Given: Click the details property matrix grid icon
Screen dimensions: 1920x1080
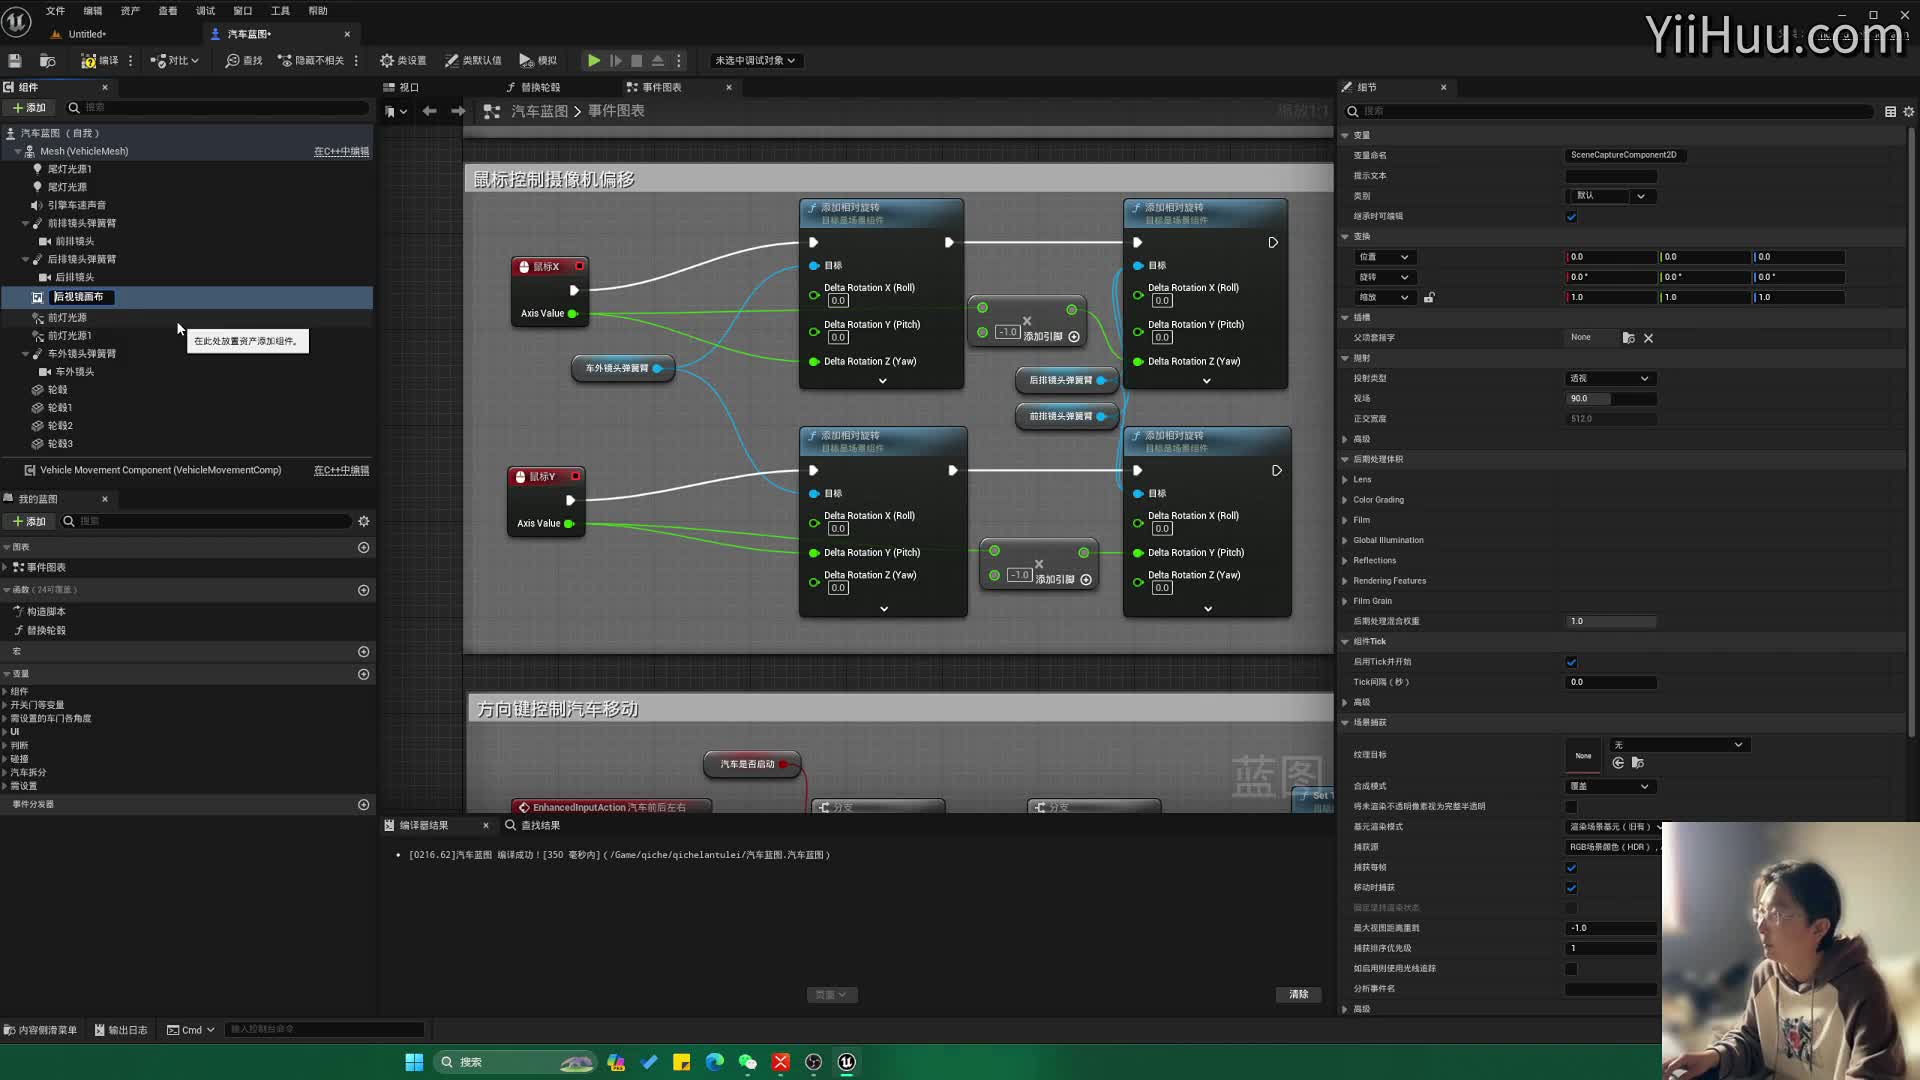Looking at the screenshot, I should click(1890, 112).
